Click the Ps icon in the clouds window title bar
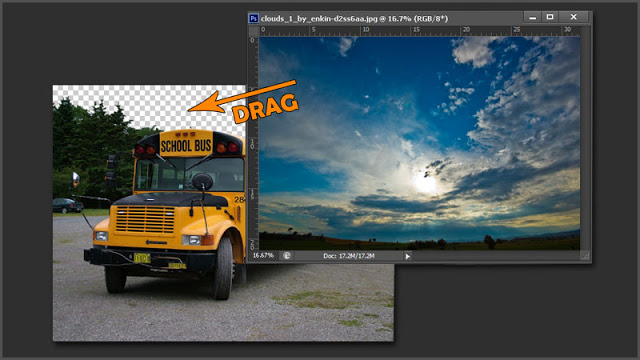The width and height of the screenshot is (640, 360). click(x=253, y=18)
